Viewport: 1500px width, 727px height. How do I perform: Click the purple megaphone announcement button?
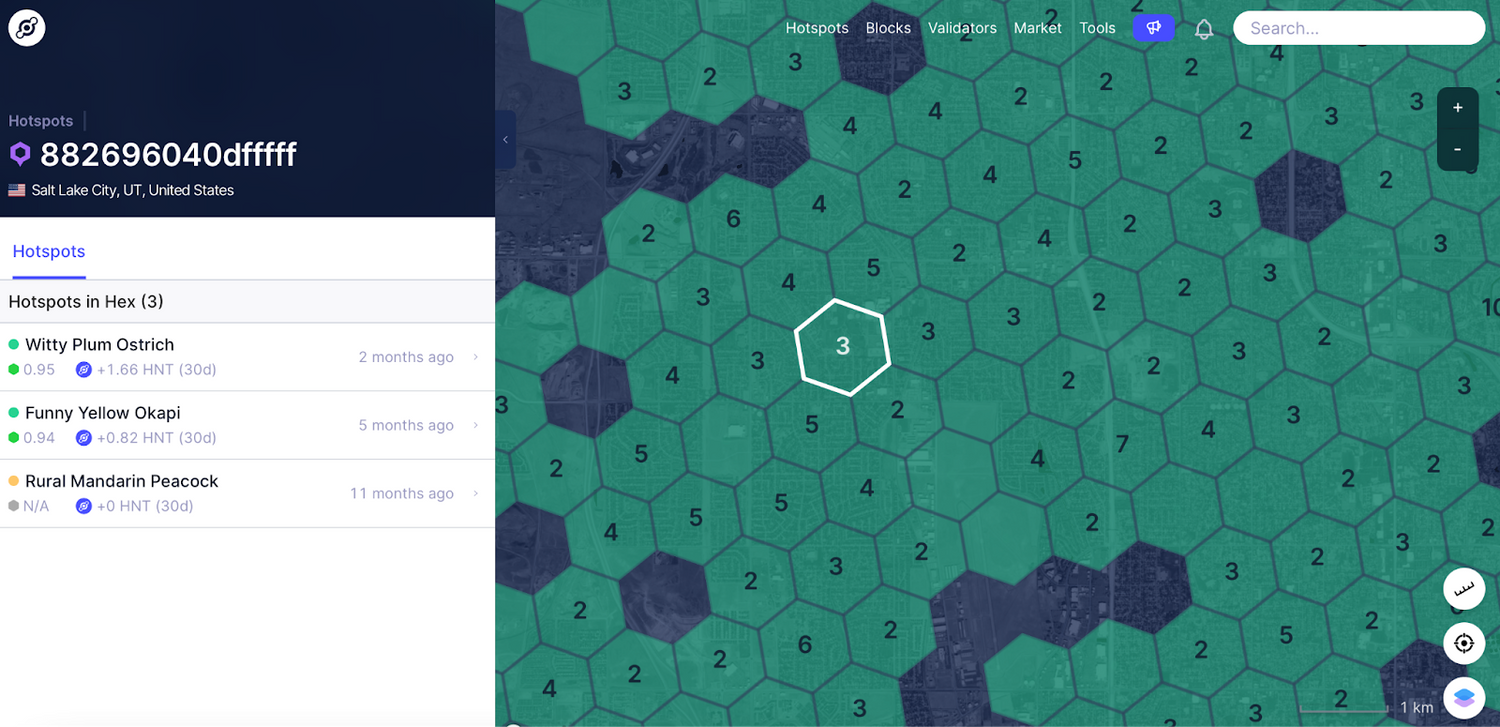click(1153, 28)
